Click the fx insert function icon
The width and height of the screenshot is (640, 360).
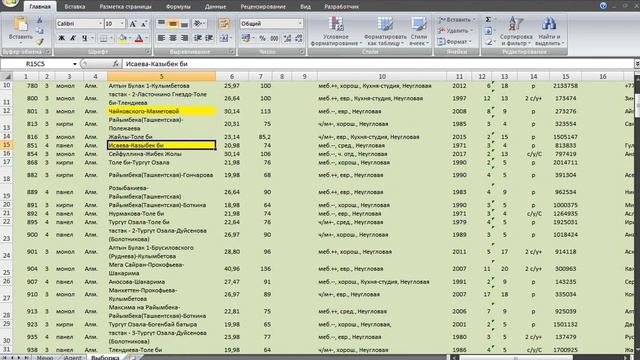click(116, 64)
